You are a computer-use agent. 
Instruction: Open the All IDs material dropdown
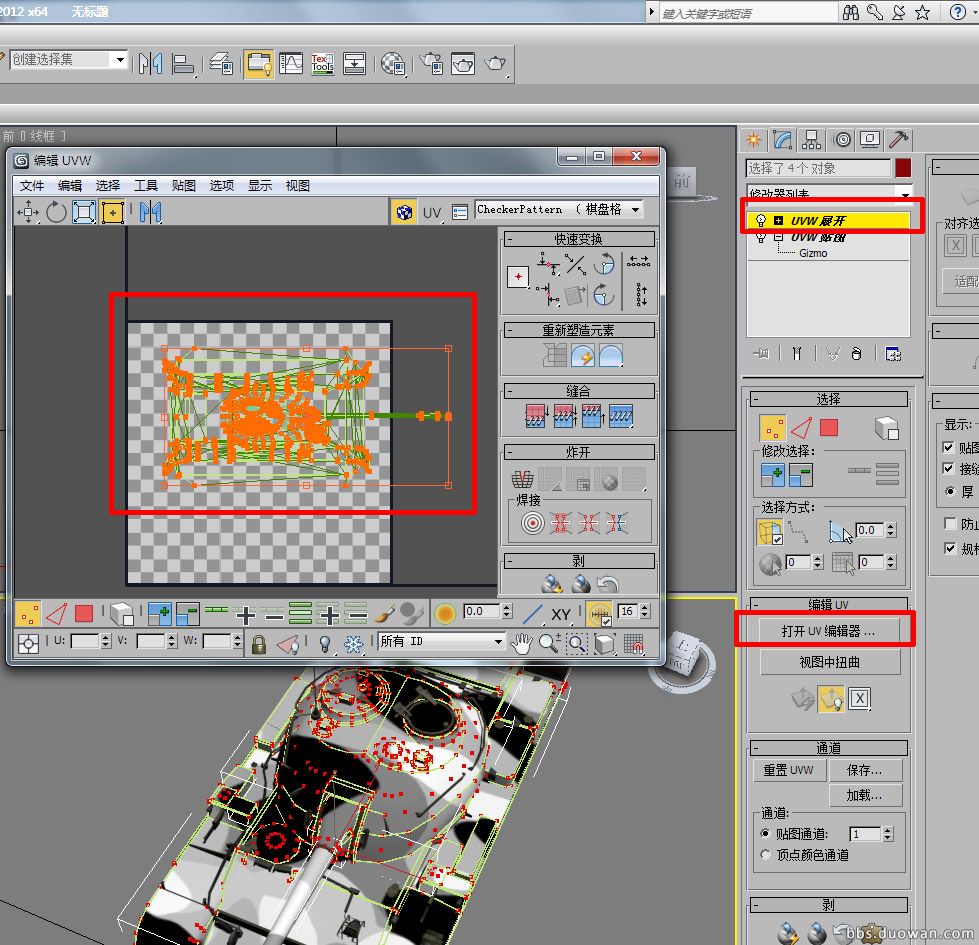coord(498,642)
